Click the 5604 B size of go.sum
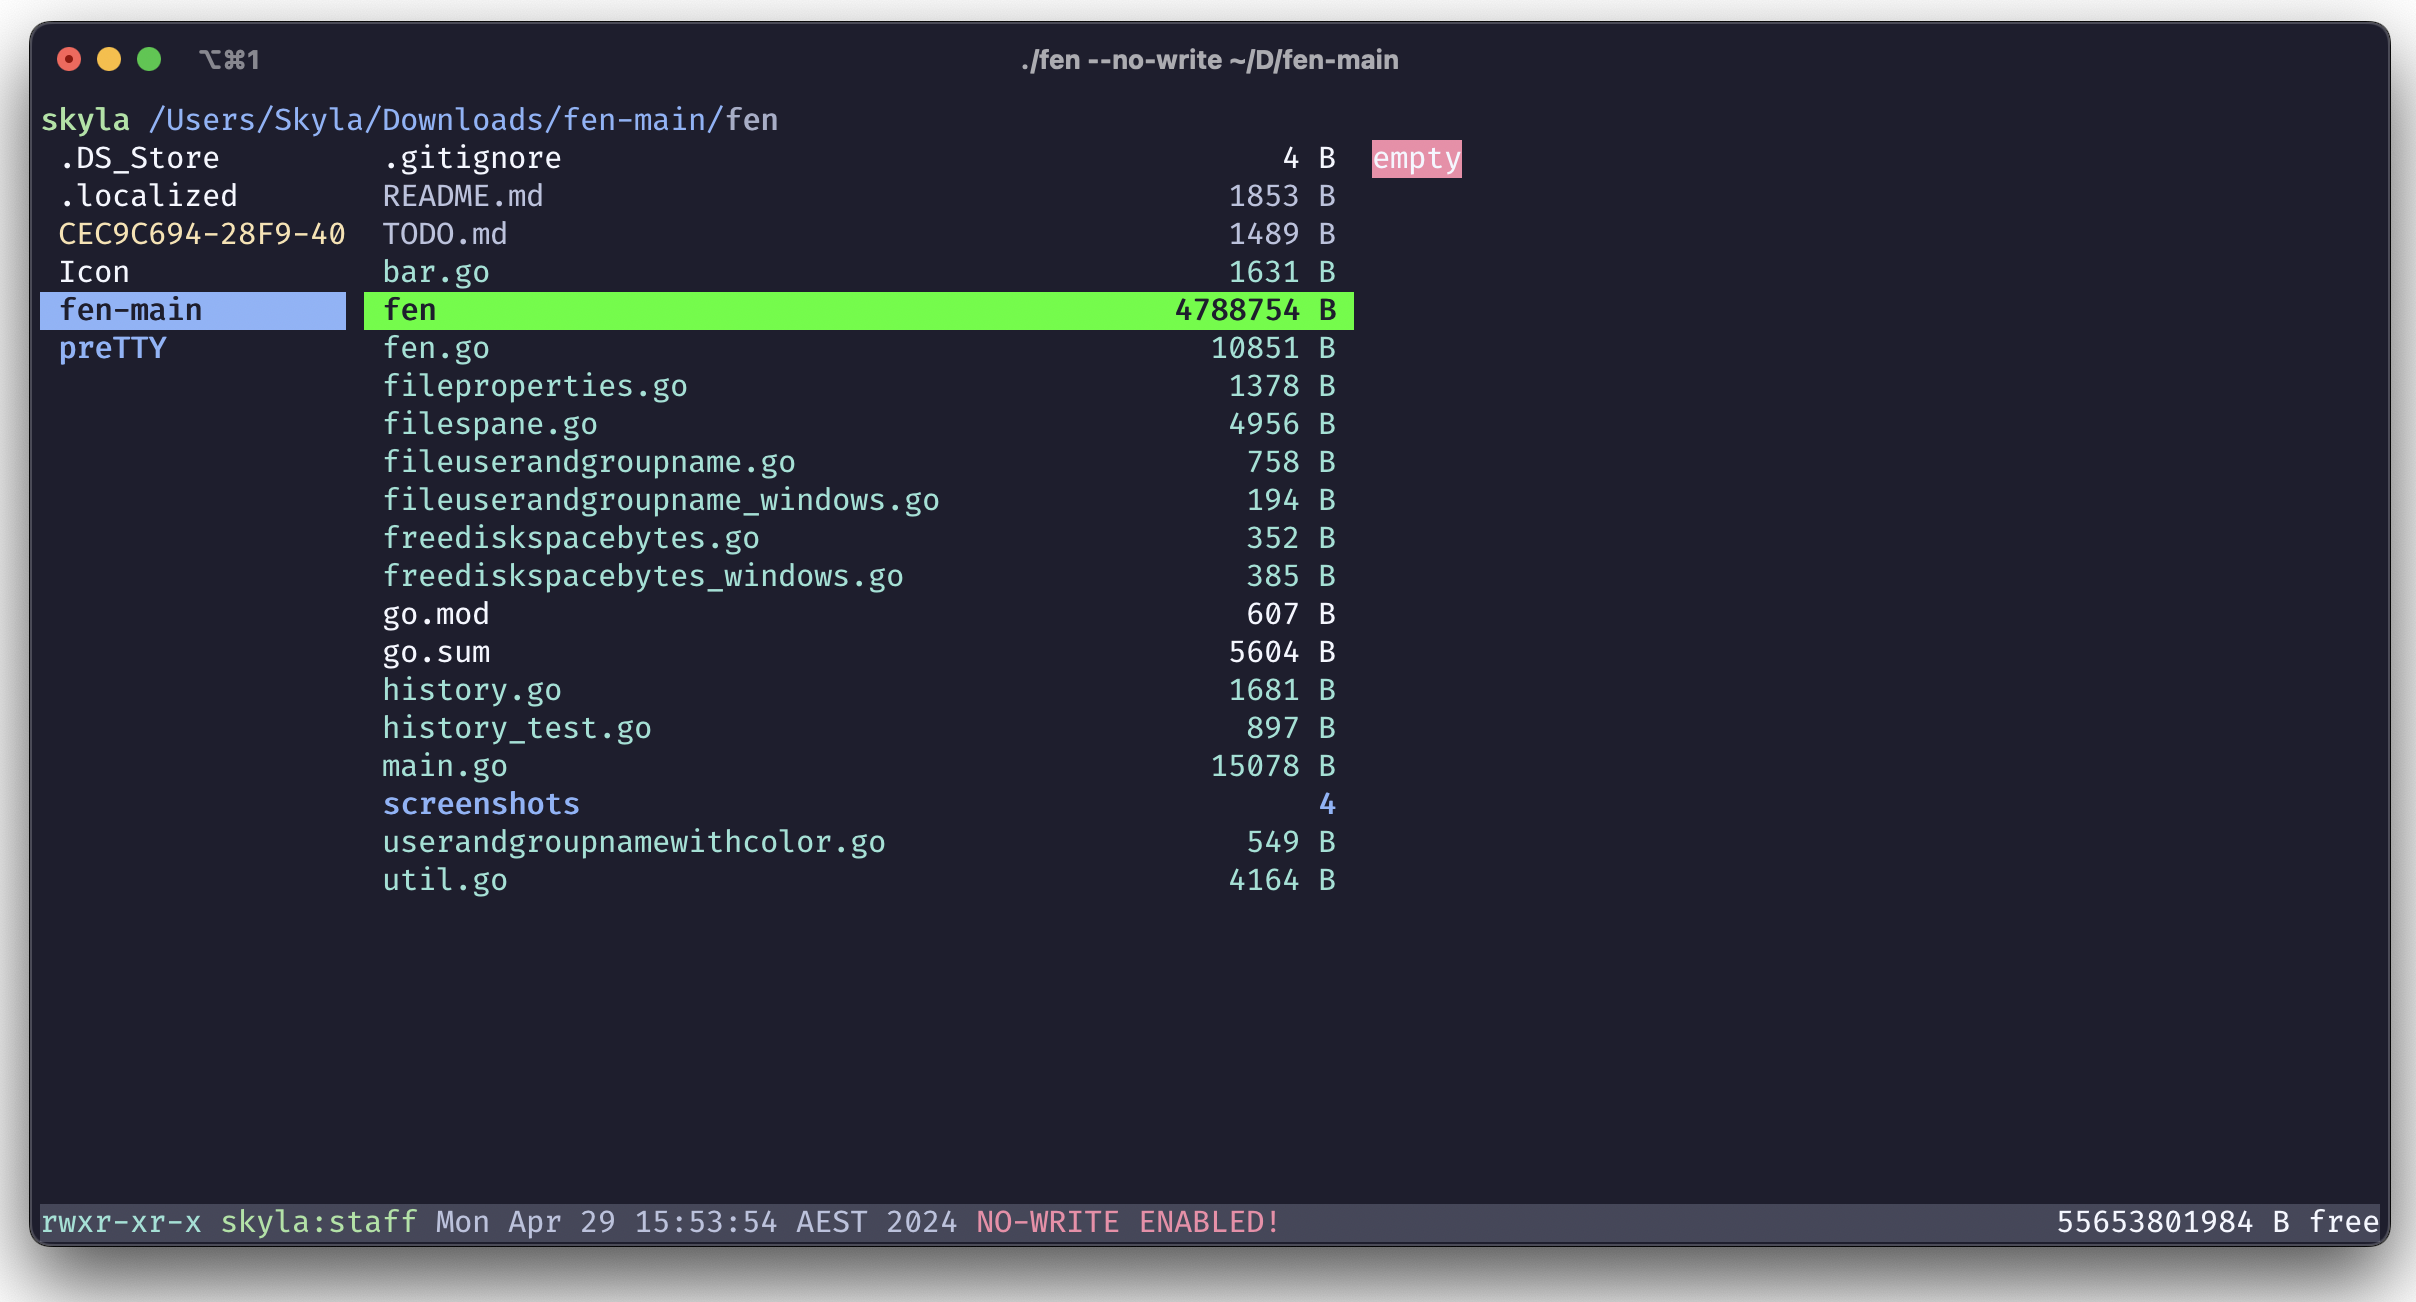The image size is (2416, 1302). pos(1282,652)
